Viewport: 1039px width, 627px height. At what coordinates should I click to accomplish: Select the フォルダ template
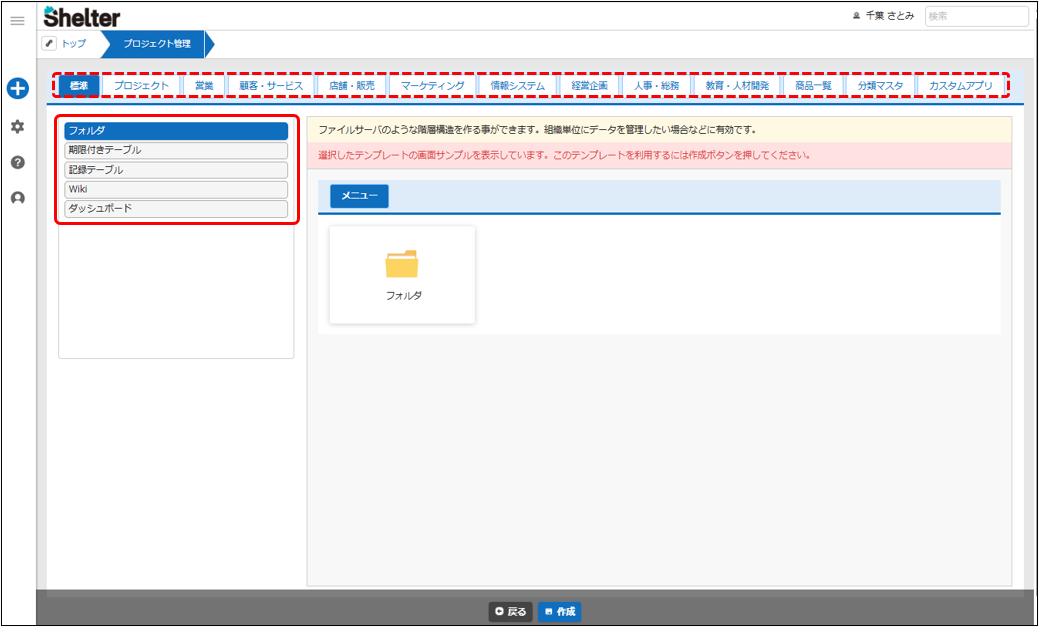176,131
